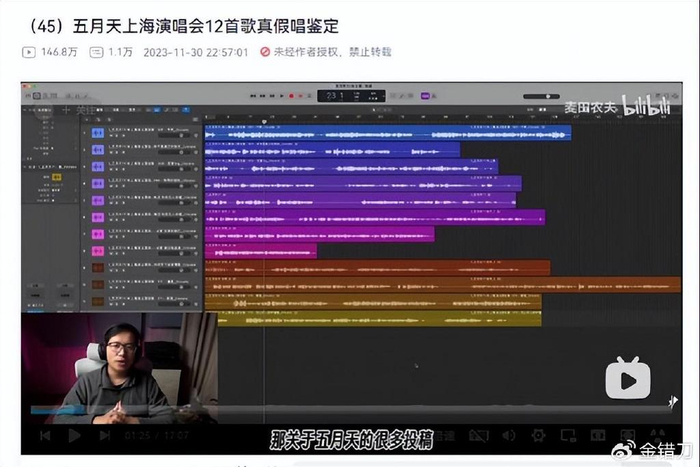Click the +关注 follow button overlay
700x467 pixels.
[79, 110]
